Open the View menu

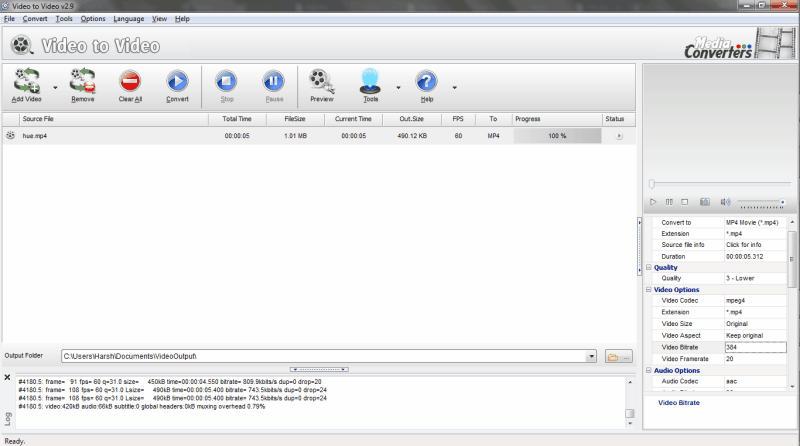pos(159,19)
